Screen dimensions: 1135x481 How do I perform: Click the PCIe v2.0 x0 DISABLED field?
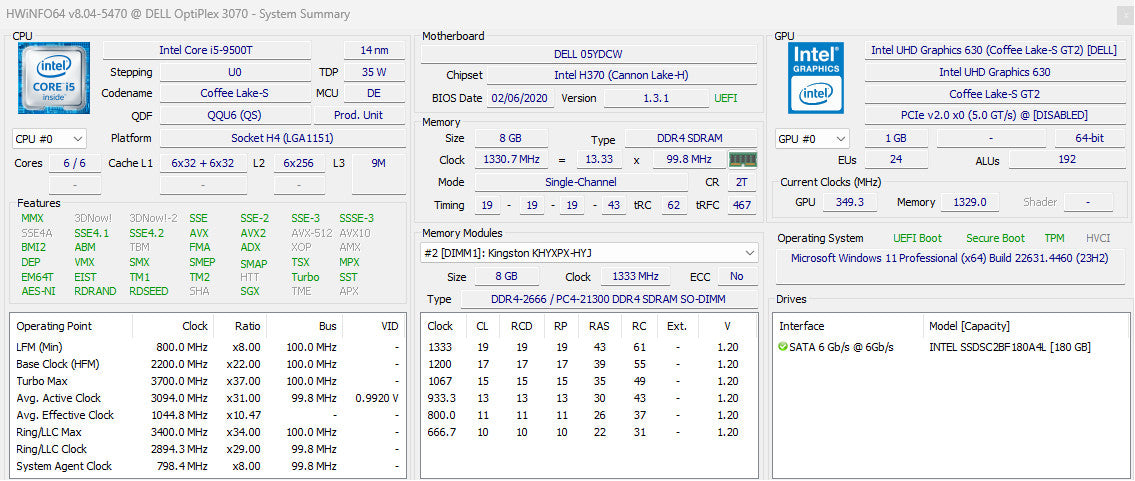[x=996, y=115]
